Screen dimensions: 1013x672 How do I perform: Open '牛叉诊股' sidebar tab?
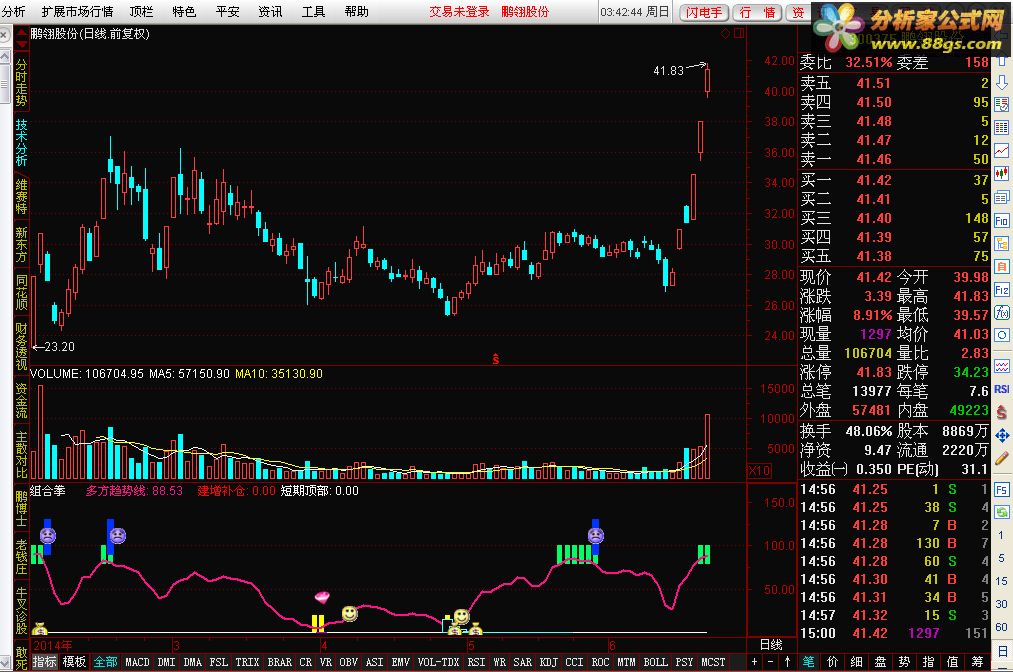click(21, 611)
